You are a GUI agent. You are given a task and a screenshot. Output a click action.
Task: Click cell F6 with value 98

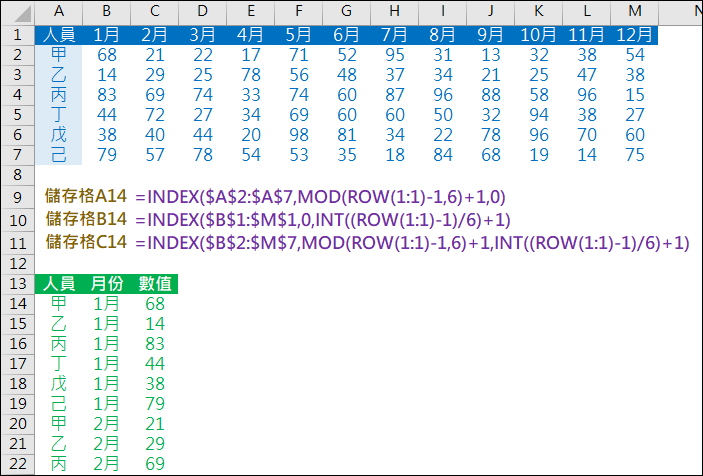pyautogui.click(x=299, y=134)
